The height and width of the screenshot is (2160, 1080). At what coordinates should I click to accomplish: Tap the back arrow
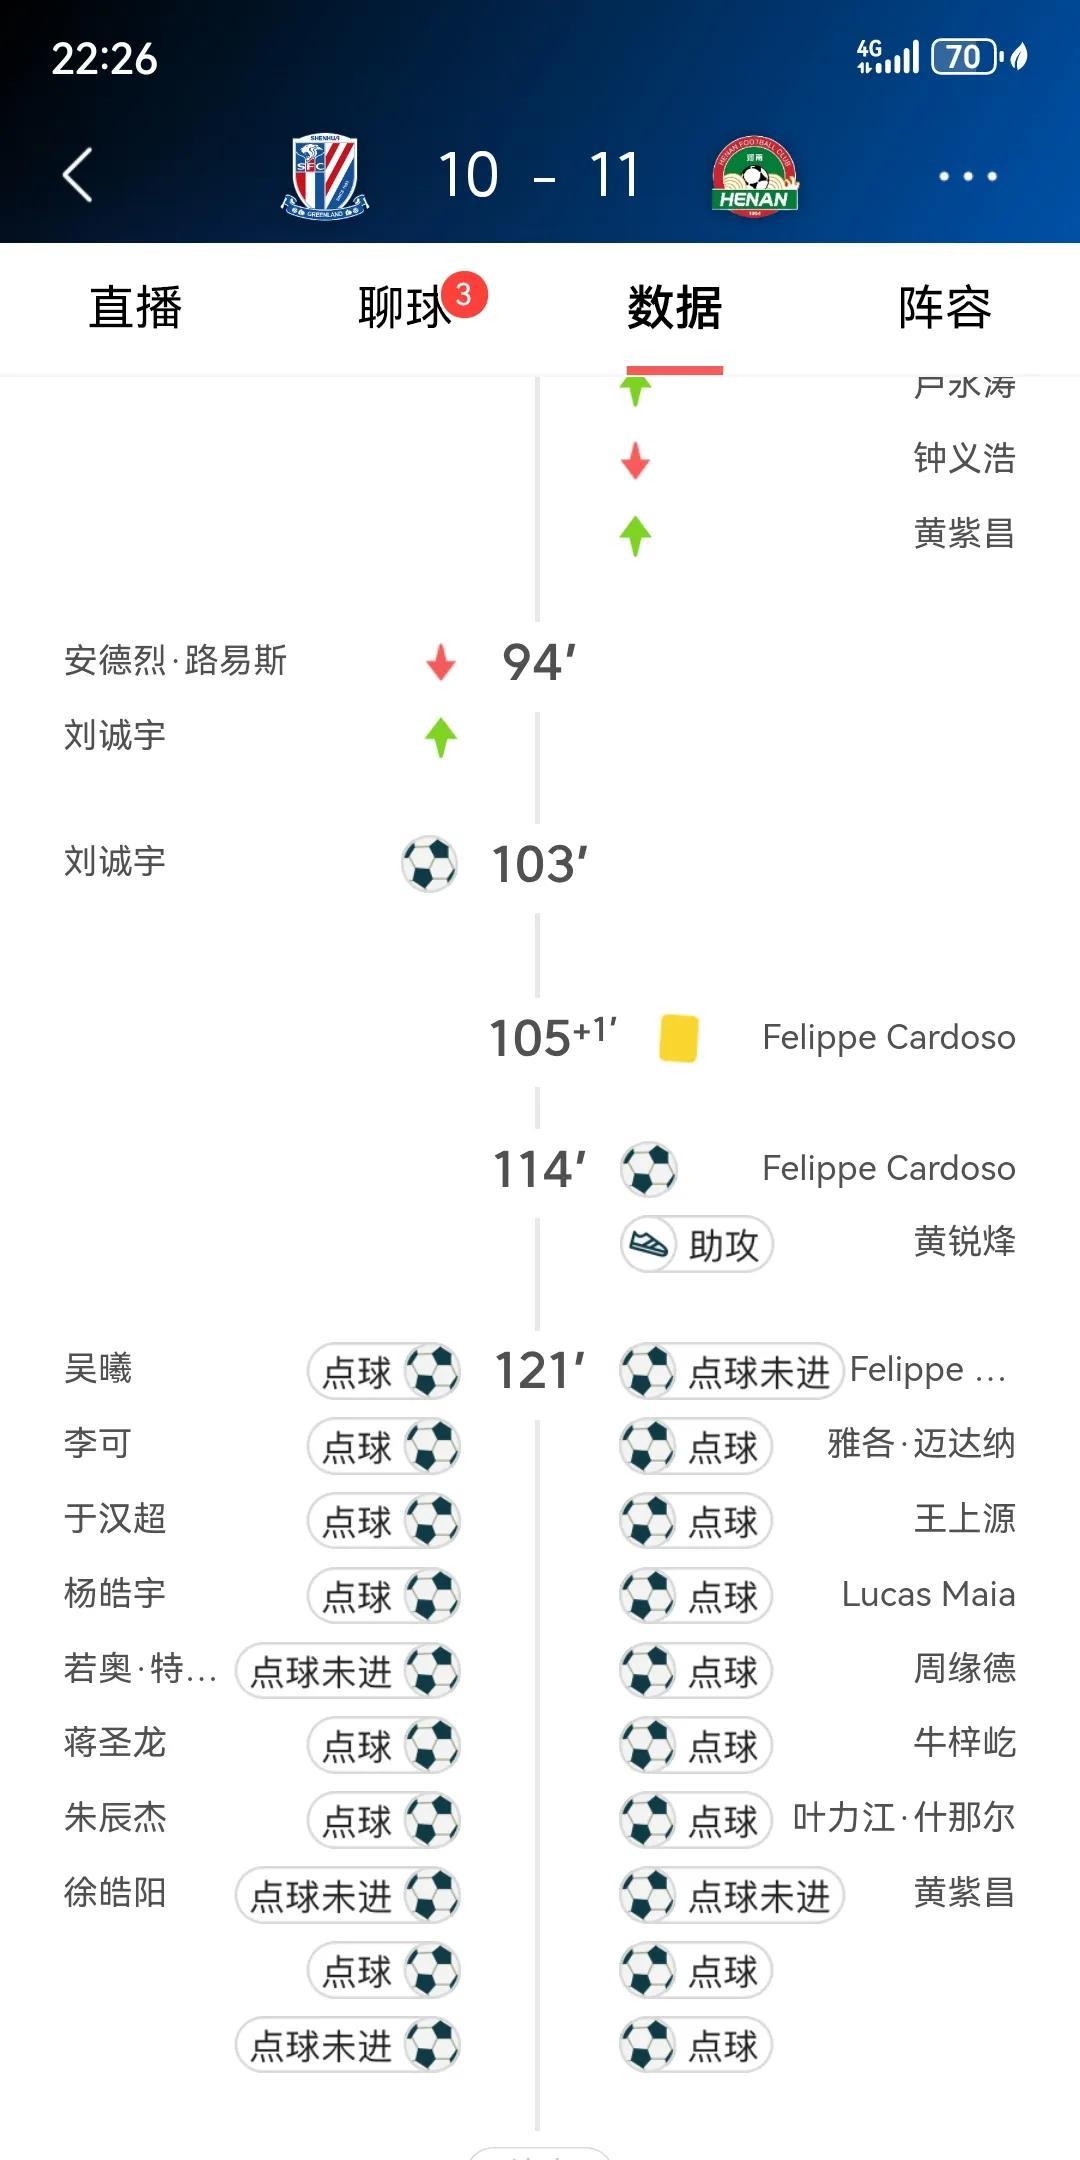78,176
